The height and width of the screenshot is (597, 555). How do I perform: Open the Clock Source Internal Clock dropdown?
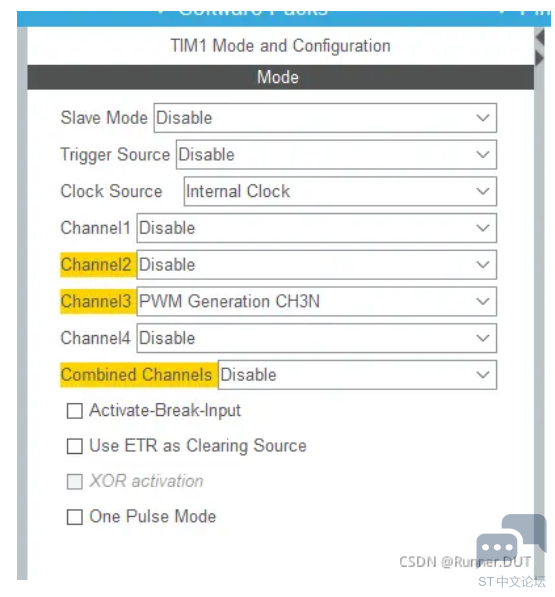pos(340,191)
